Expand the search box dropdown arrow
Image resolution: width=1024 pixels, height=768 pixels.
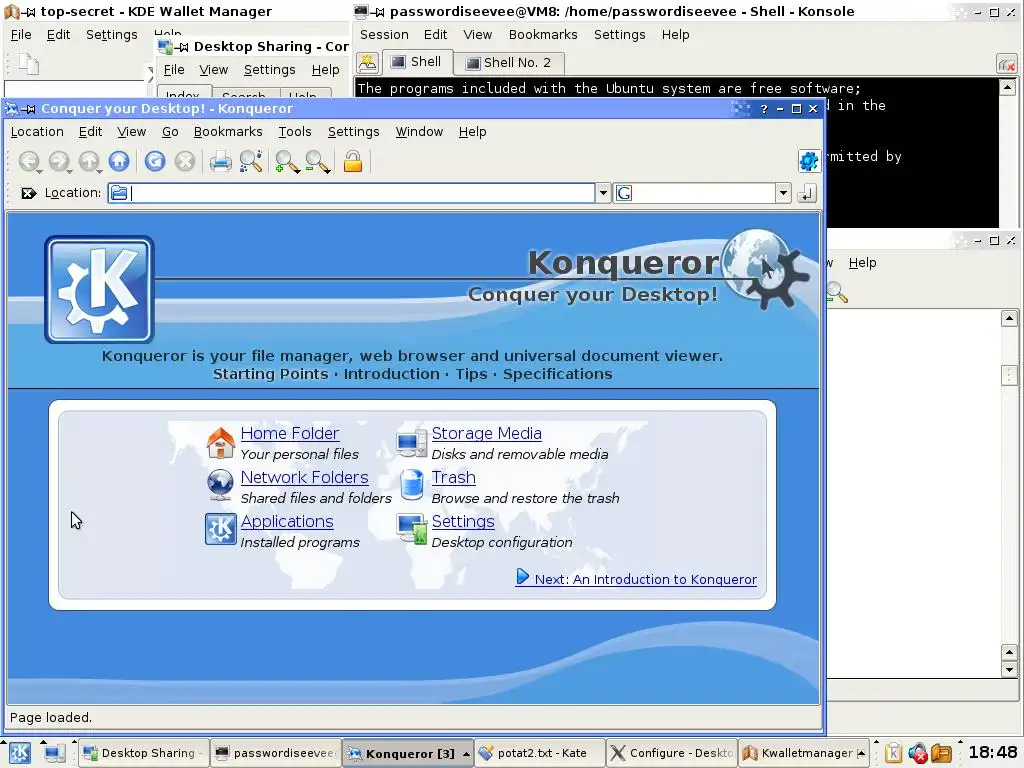783,193
